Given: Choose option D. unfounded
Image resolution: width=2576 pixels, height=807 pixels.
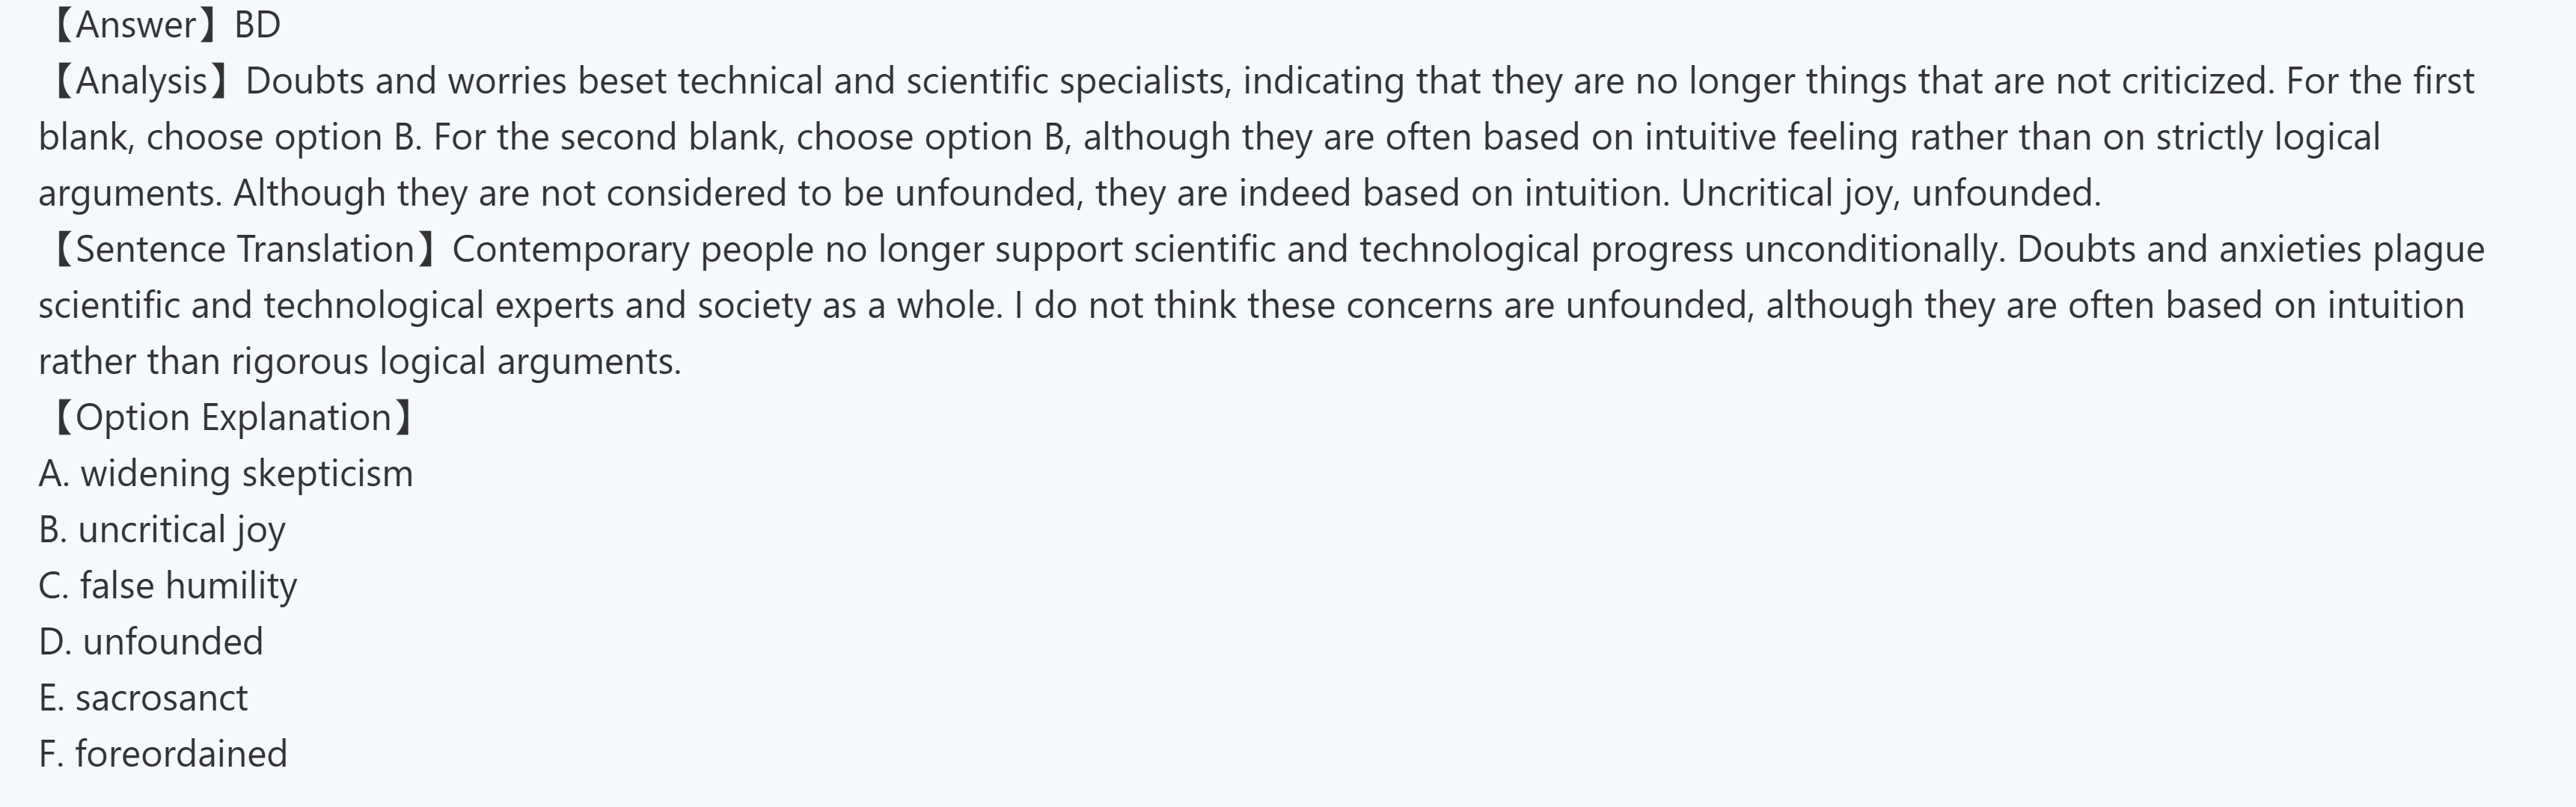Looking at the screenshot, I should pos(151,641).
